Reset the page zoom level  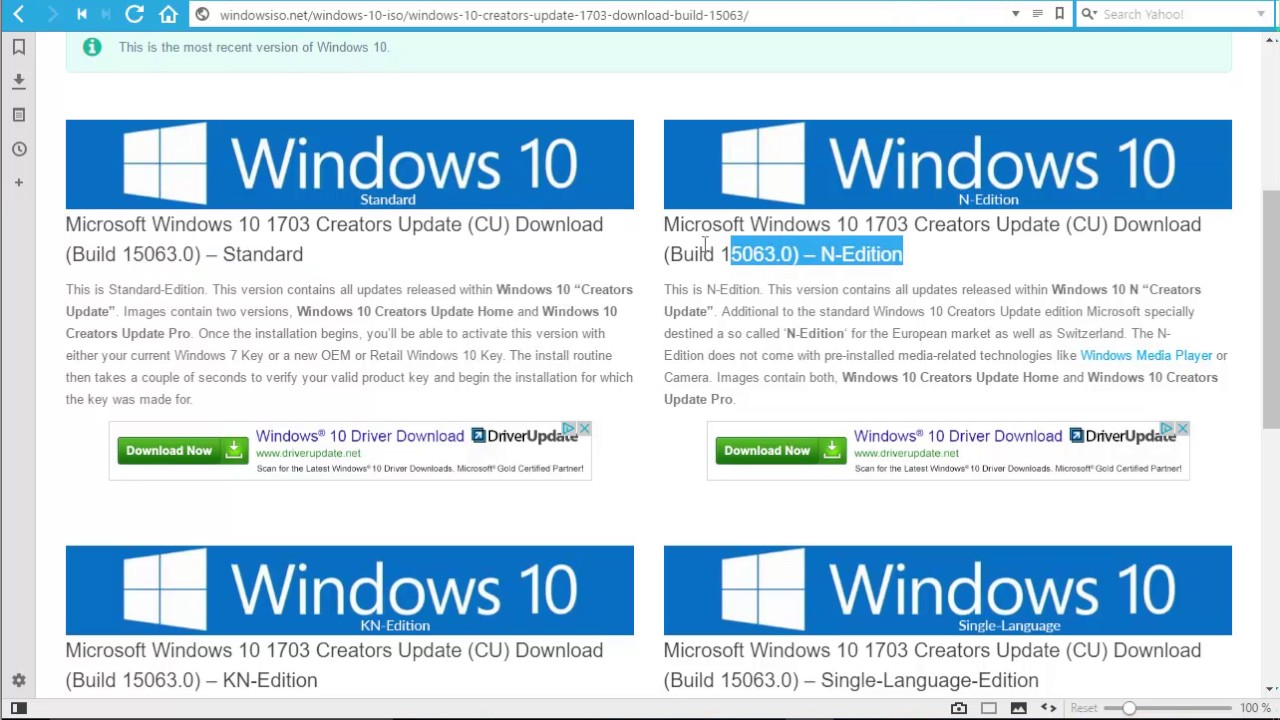click(1084, 708)
